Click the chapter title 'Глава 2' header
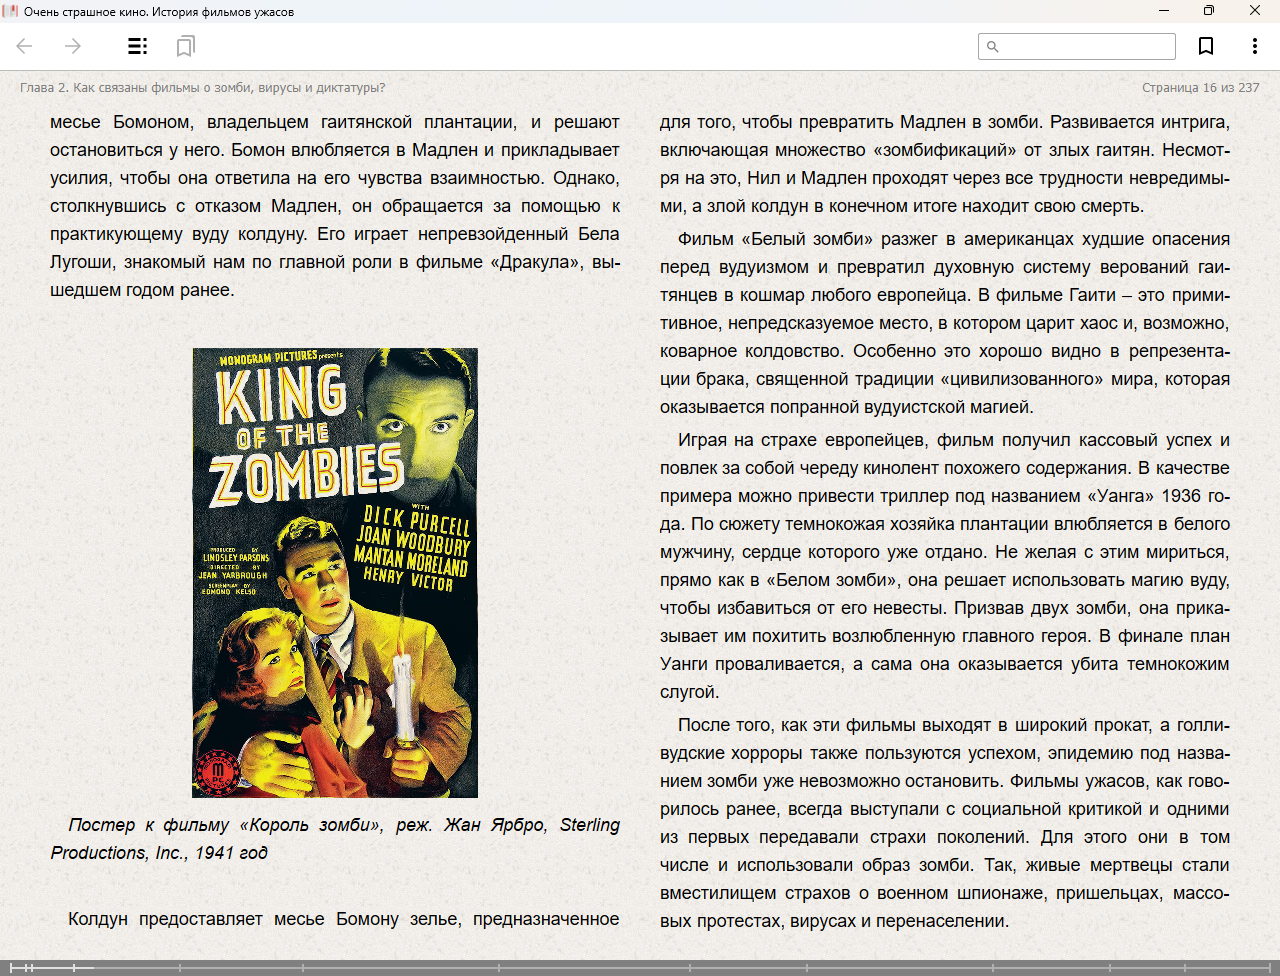Screen dimensions: 1280x976 point(202,88)
